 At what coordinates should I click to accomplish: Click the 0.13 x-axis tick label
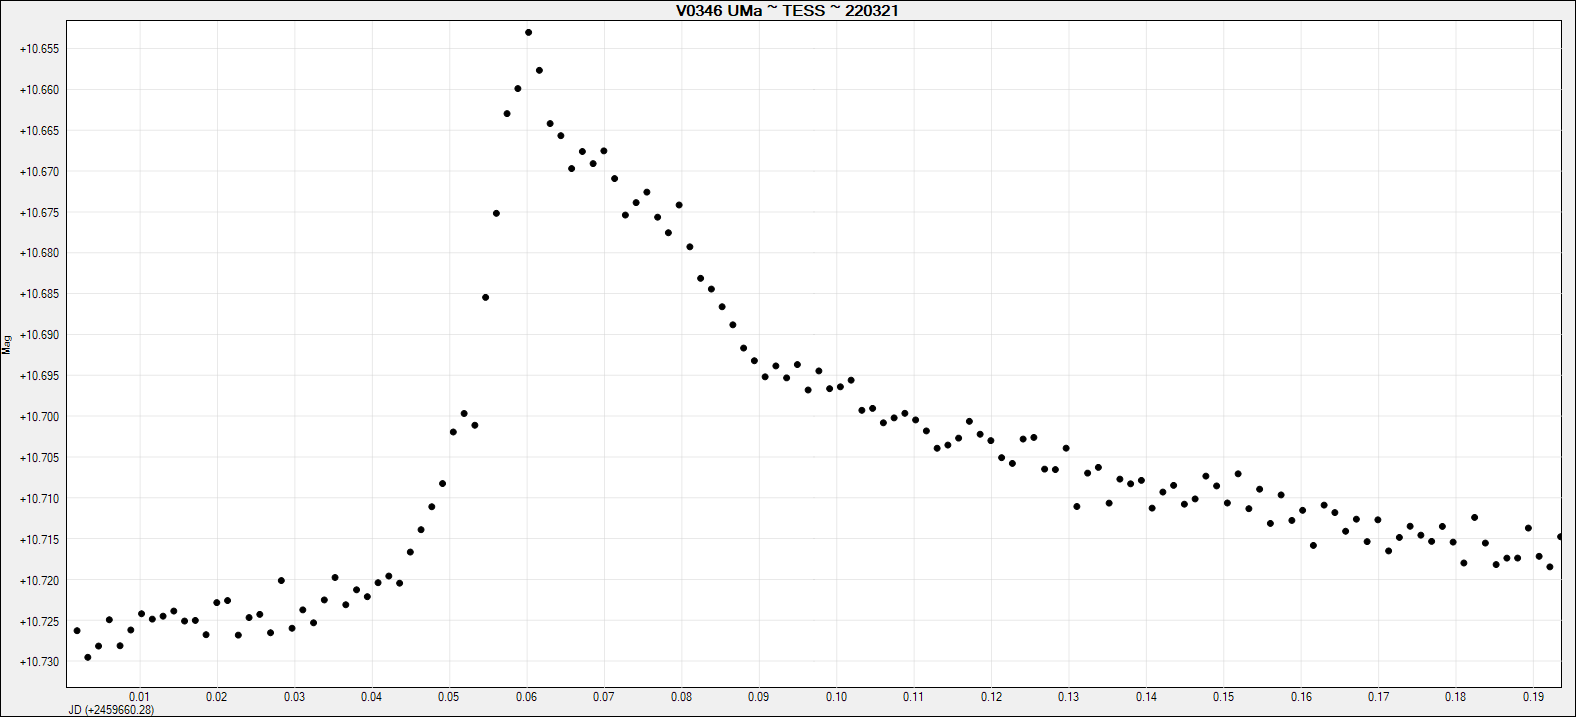pyautogui.click(x=1068, y=697)
